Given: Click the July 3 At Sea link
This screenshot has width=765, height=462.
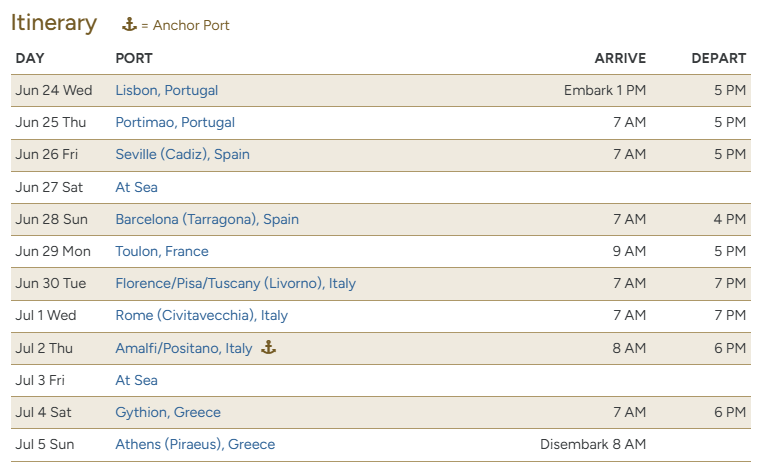Looking at the screenshot, I should (136, 380).
